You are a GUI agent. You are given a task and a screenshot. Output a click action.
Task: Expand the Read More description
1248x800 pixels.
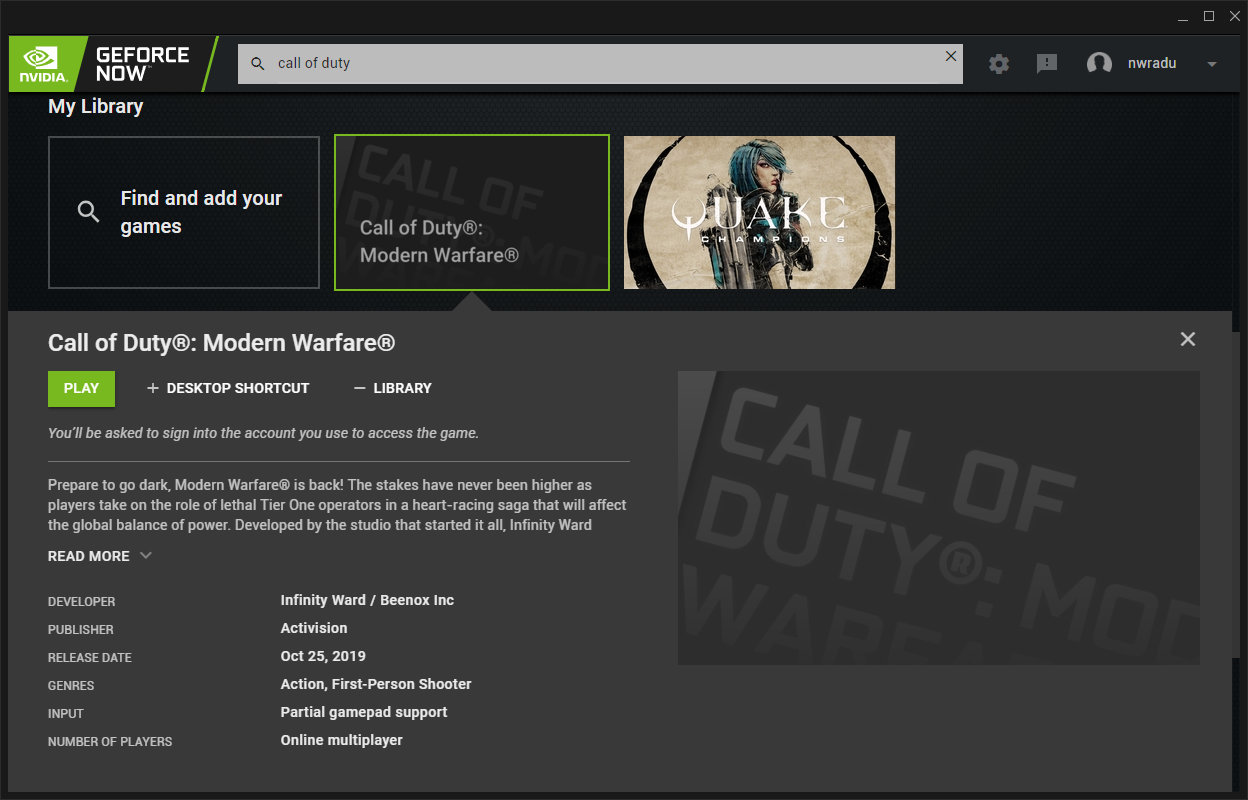(100, 556)
